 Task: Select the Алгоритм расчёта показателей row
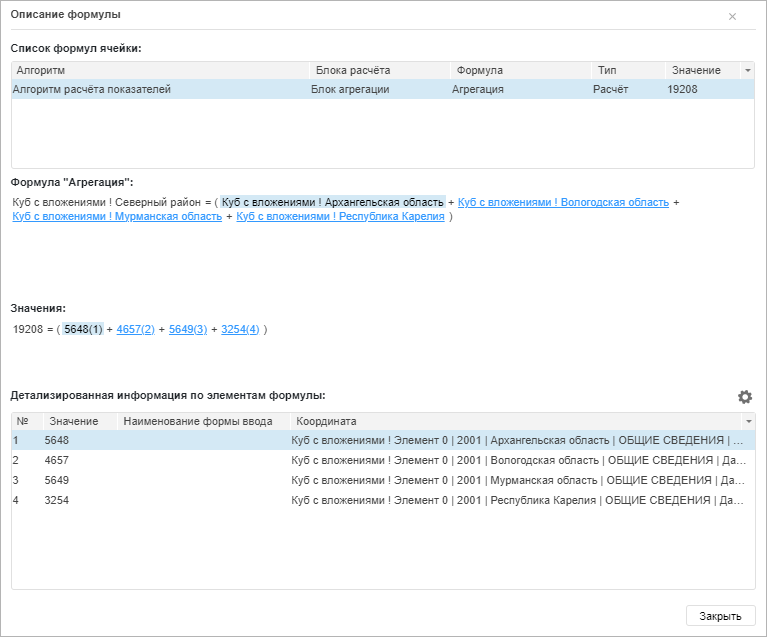[92, 89]
